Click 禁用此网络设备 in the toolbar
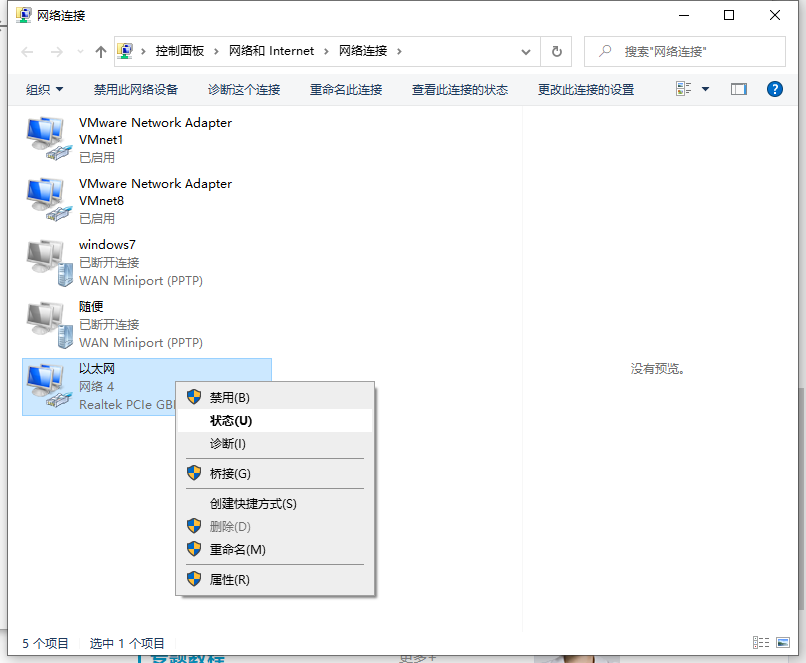The image size is (806, 663). point(136,89)
